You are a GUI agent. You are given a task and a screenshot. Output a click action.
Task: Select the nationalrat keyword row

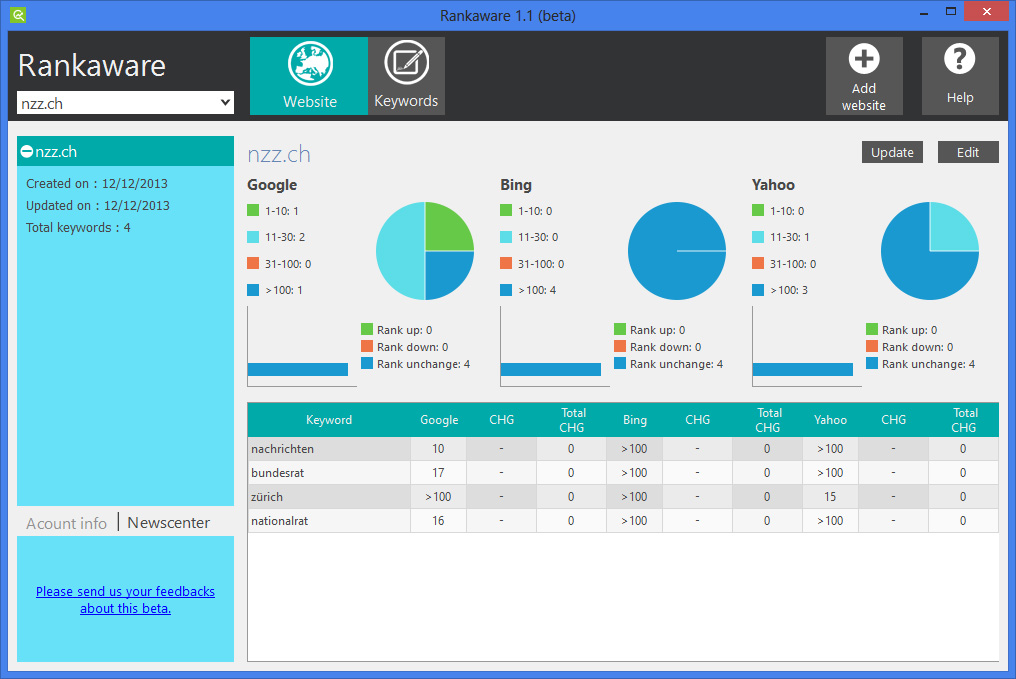pos(623,520)
